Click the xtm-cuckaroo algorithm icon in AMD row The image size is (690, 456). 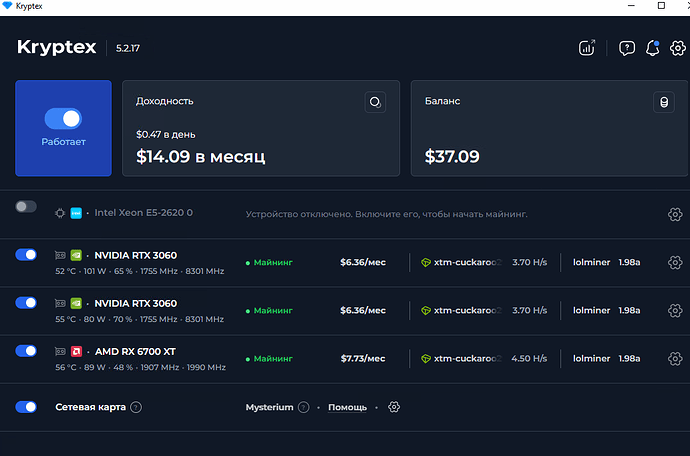(425, 358)
